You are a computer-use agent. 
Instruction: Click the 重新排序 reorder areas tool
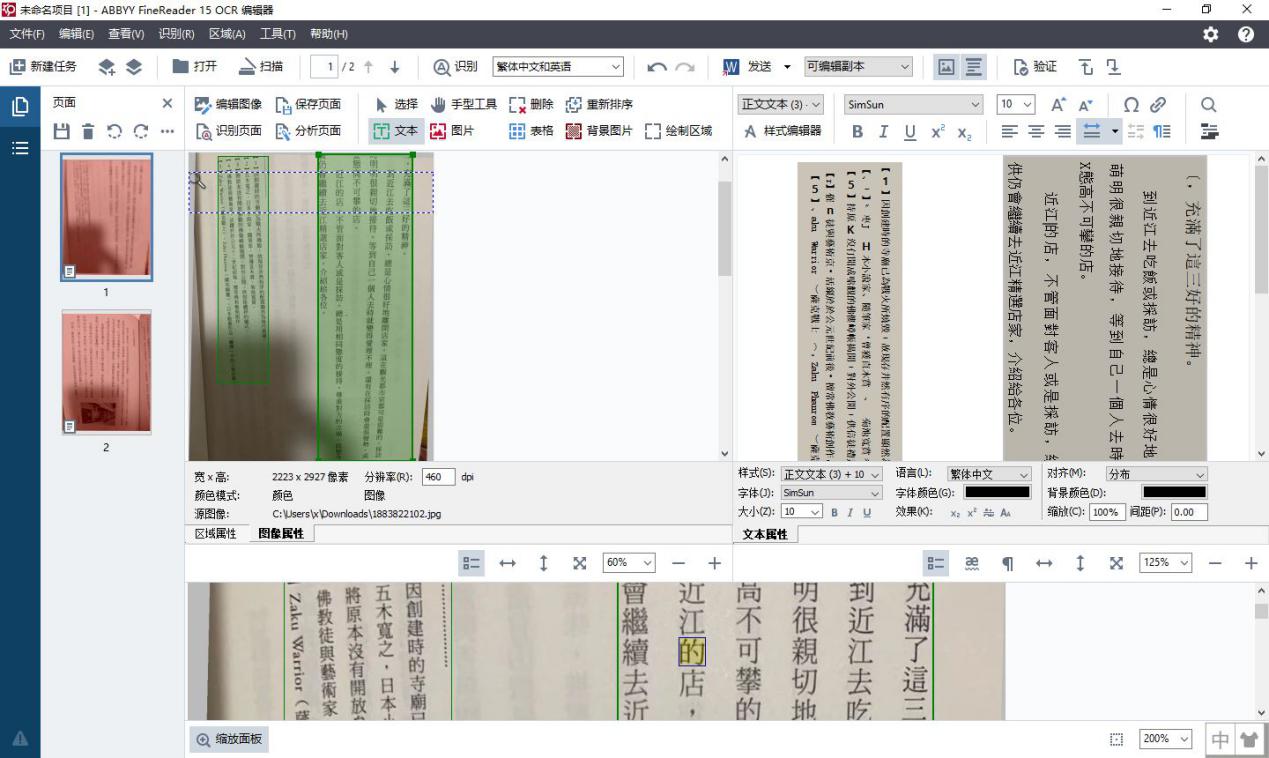click(x=599, y=104)
